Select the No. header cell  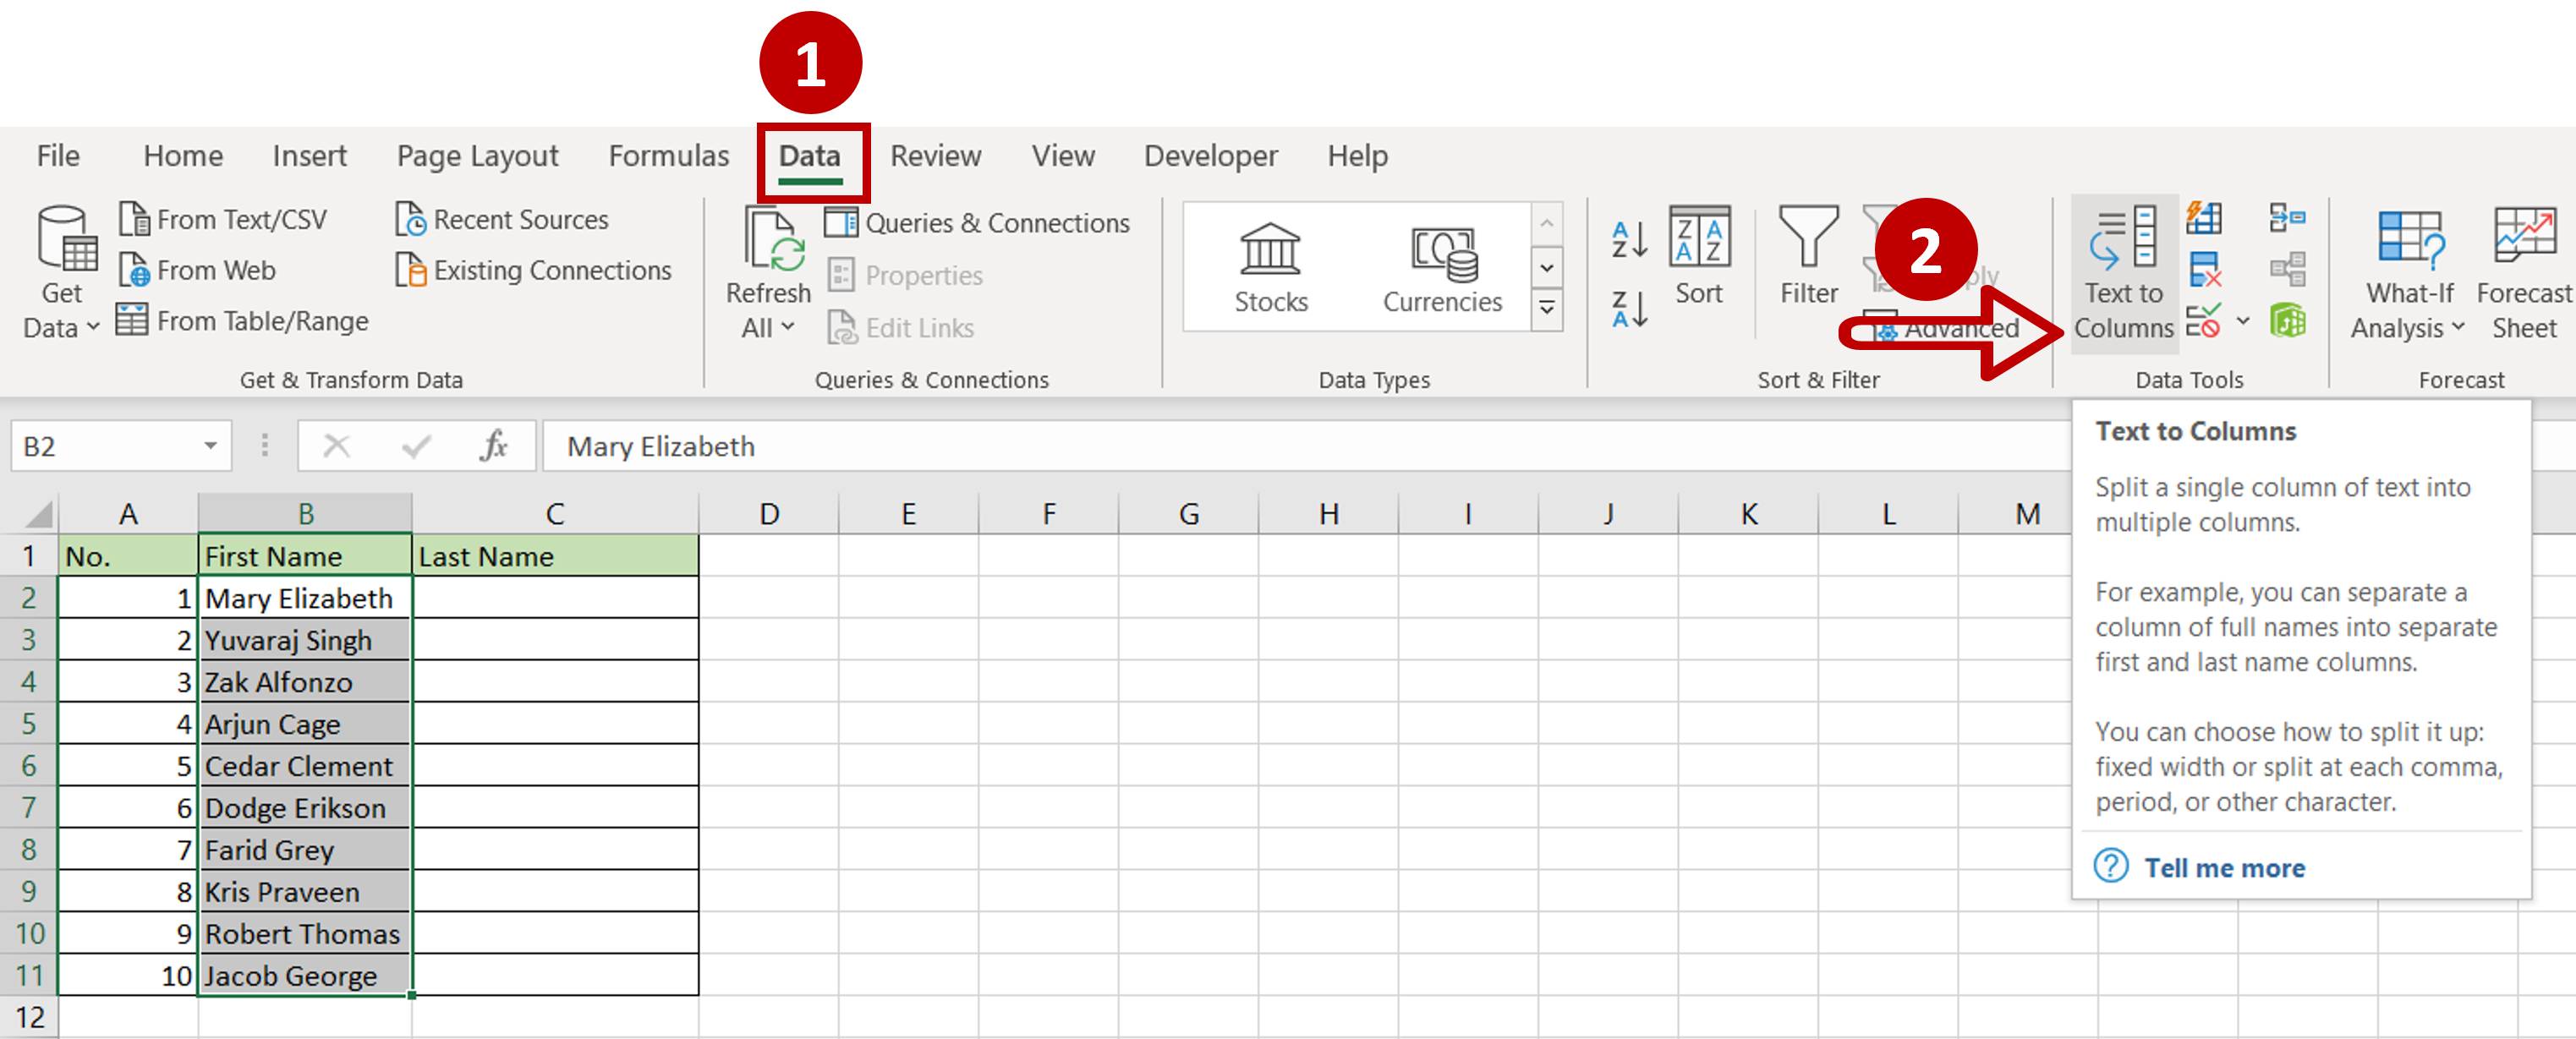pyautogui.click(x=128, y=556)
